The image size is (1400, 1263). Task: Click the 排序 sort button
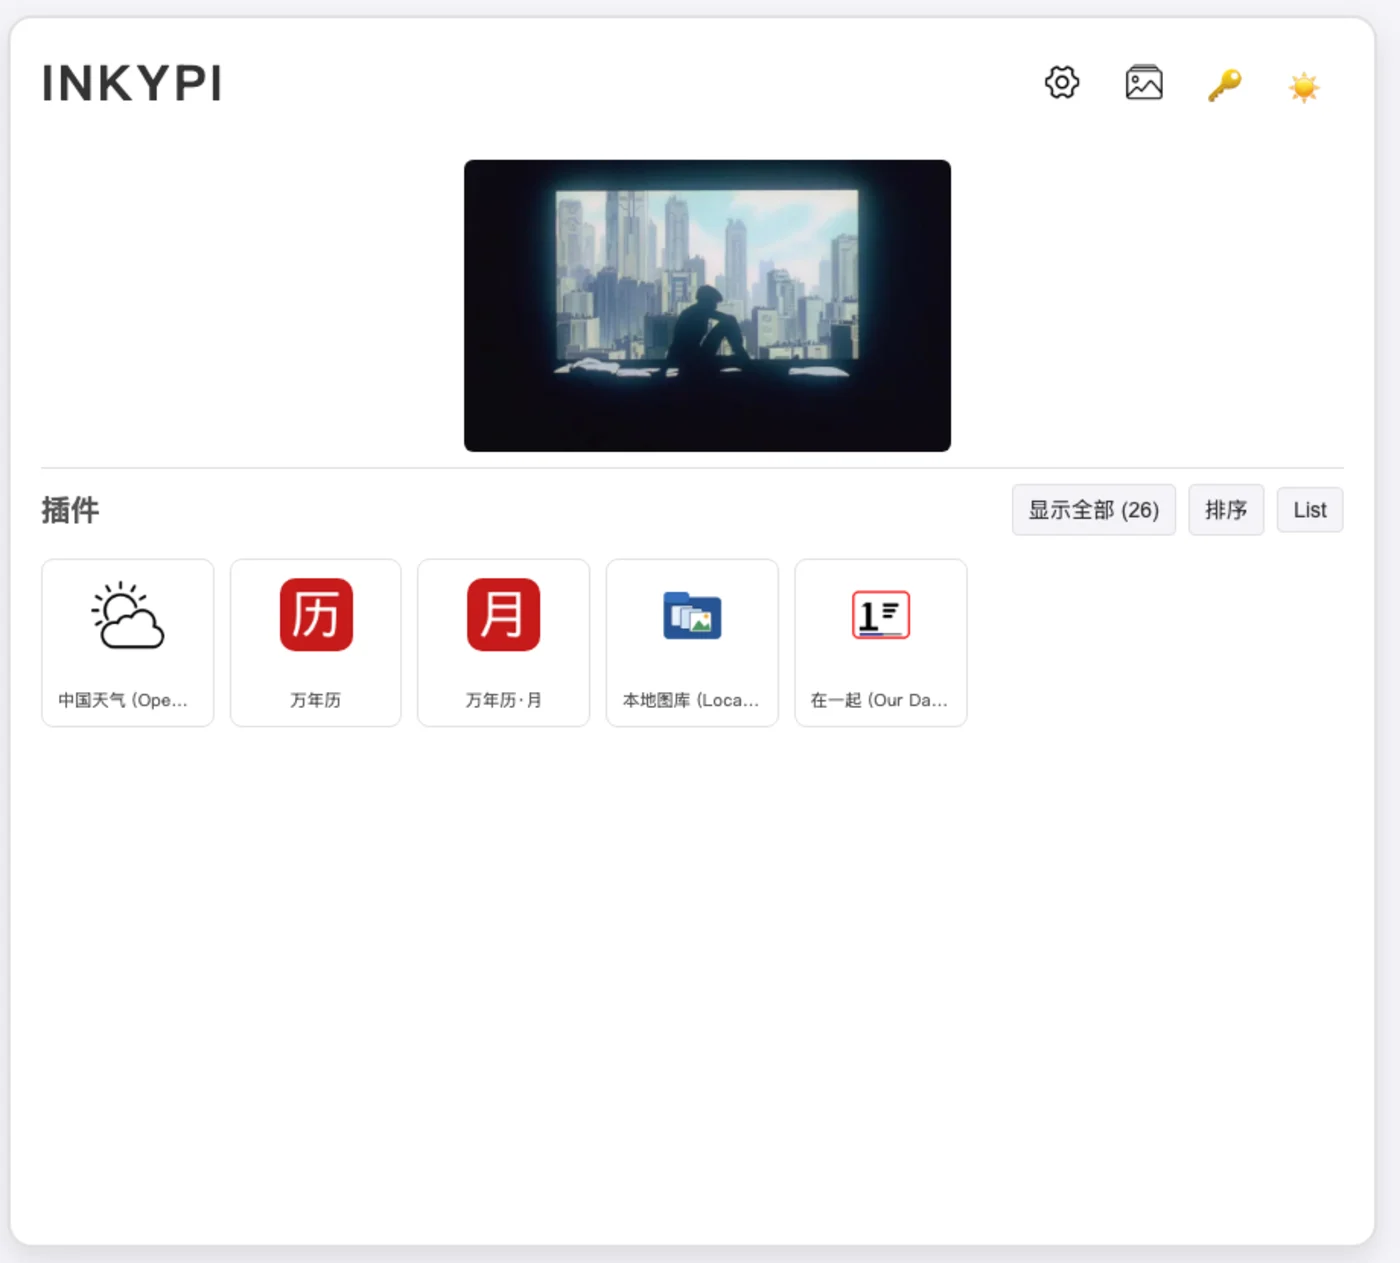pos(1226,510)
